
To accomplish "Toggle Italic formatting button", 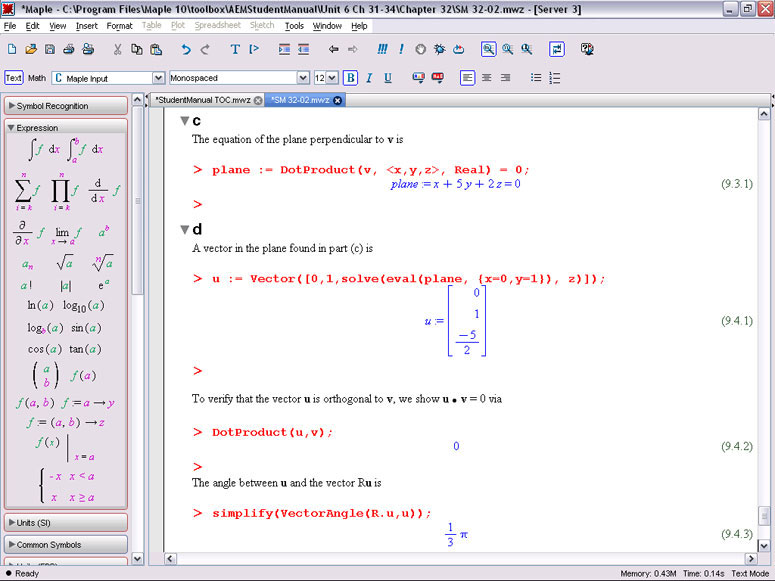I will pyautogui.click(x=368, y=77).
